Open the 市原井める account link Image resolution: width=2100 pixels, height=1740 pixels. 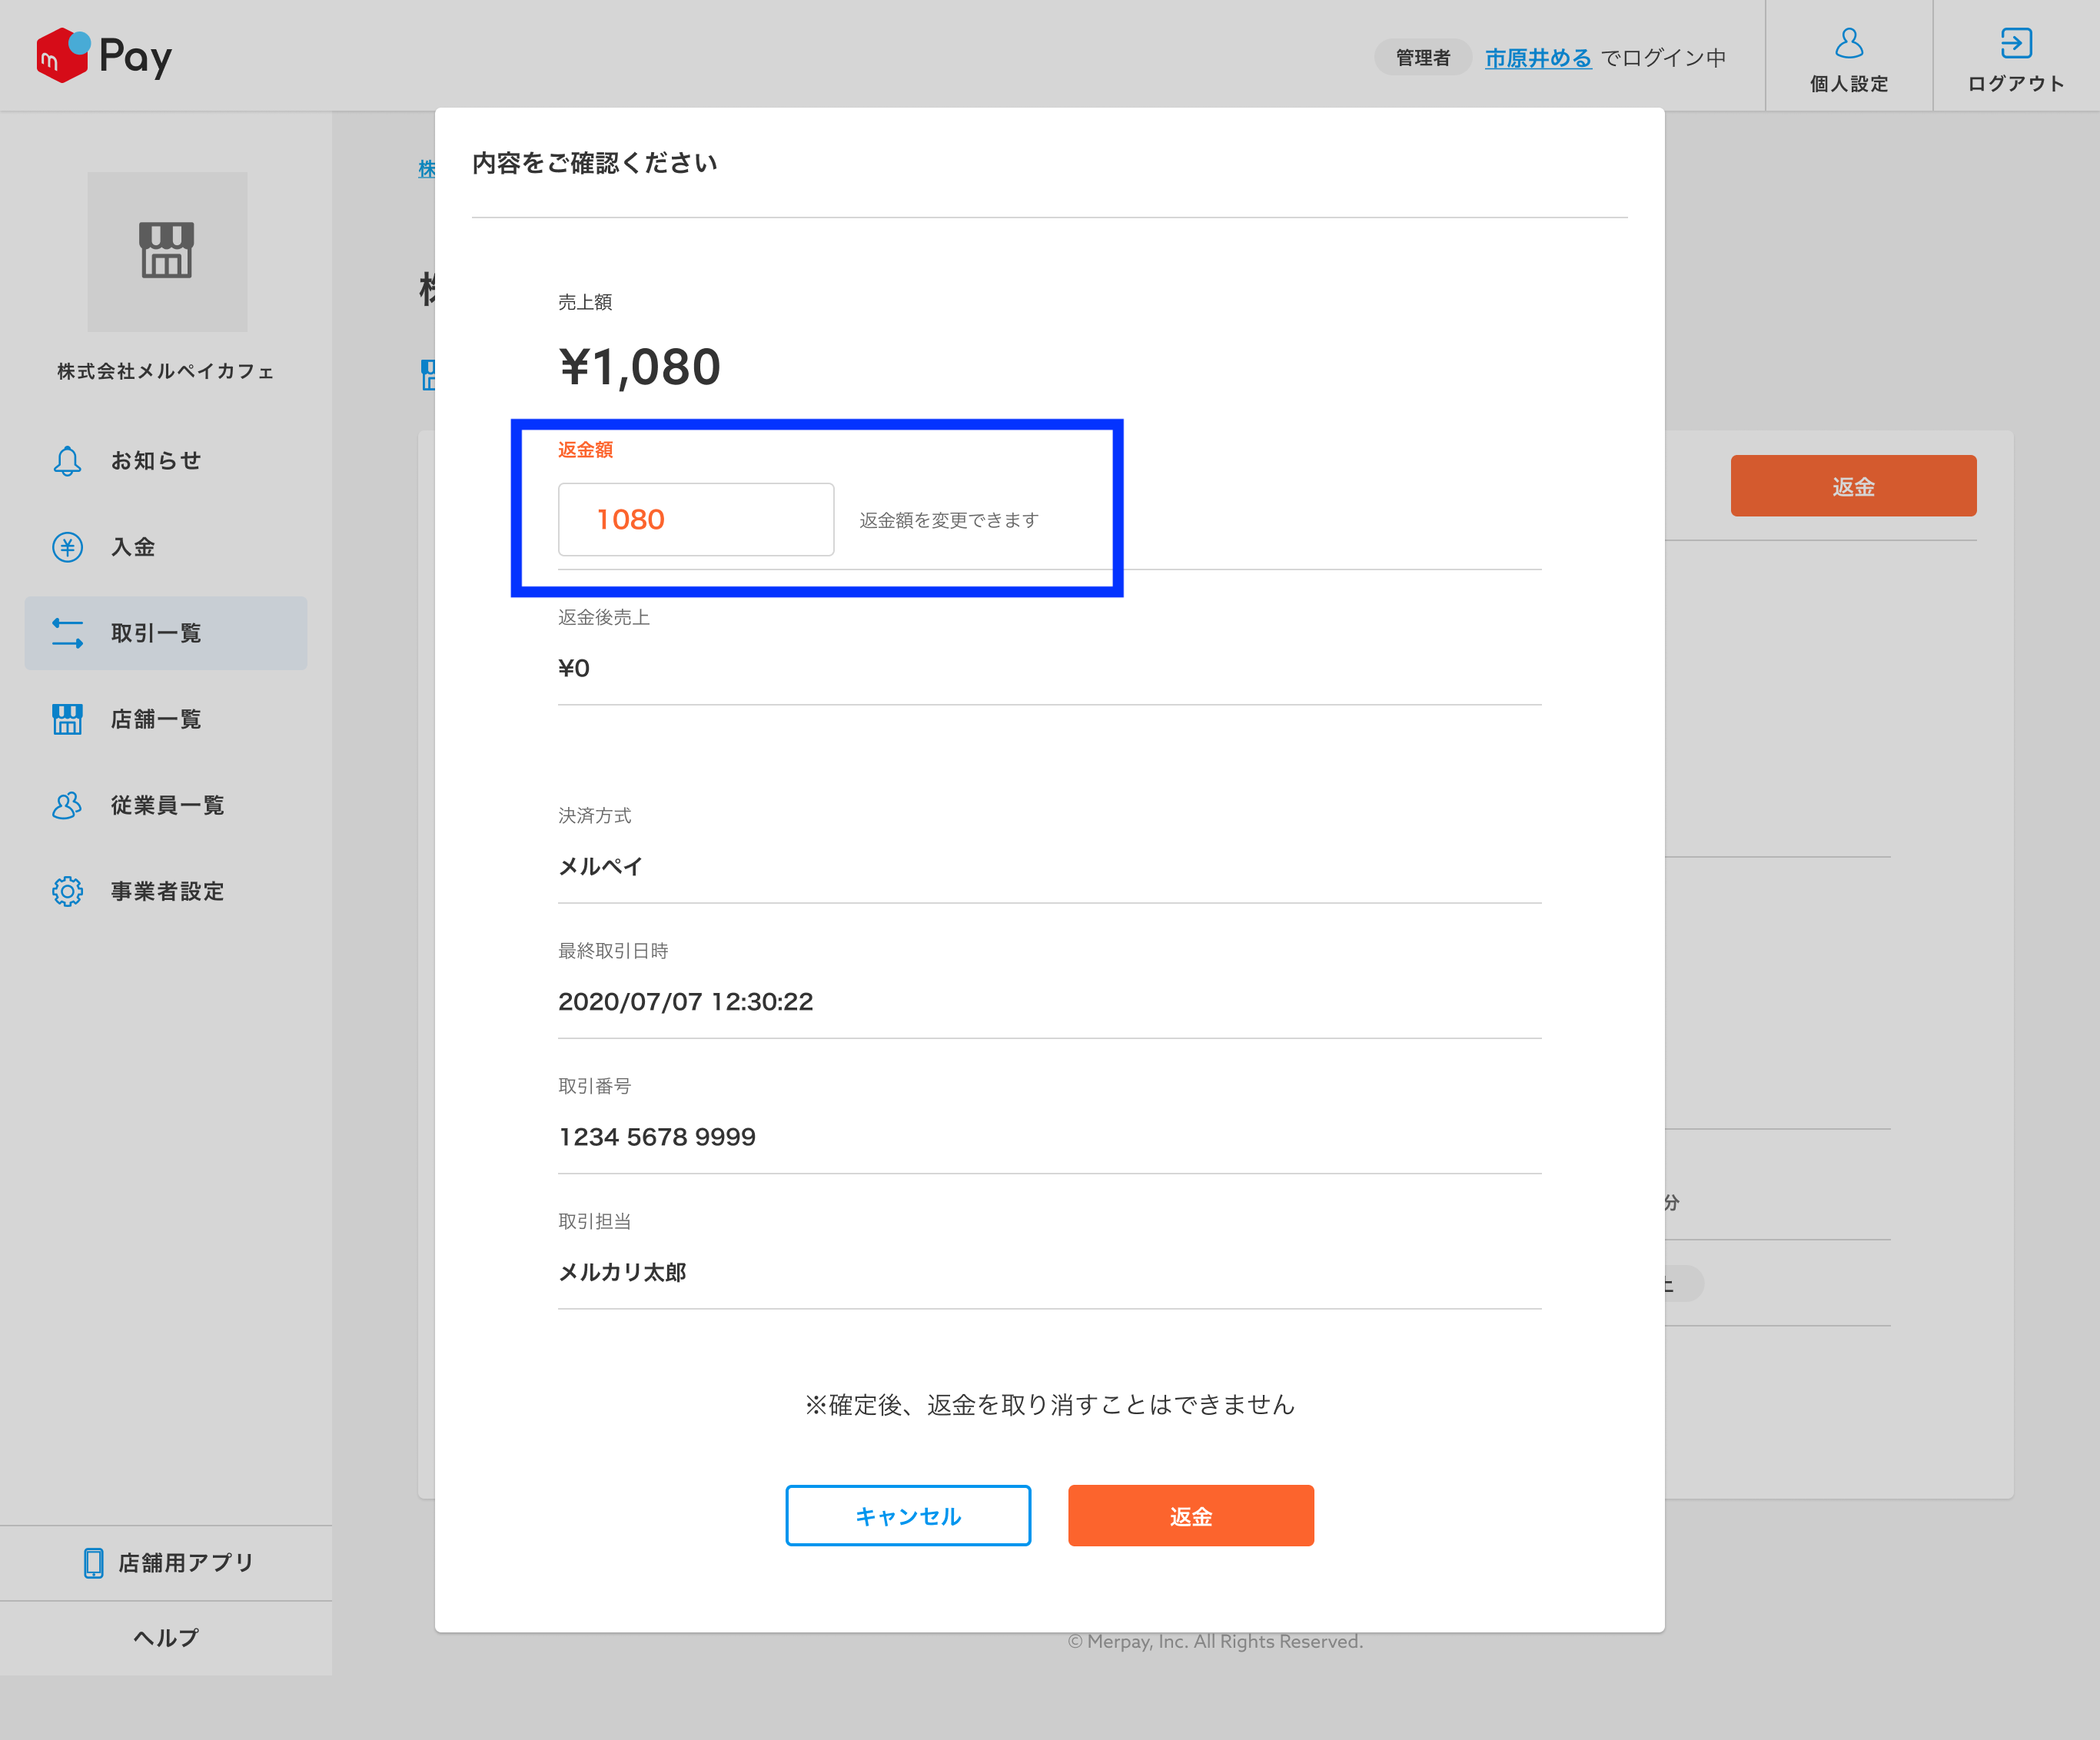pyautogui.click(x=1537, y=57)
